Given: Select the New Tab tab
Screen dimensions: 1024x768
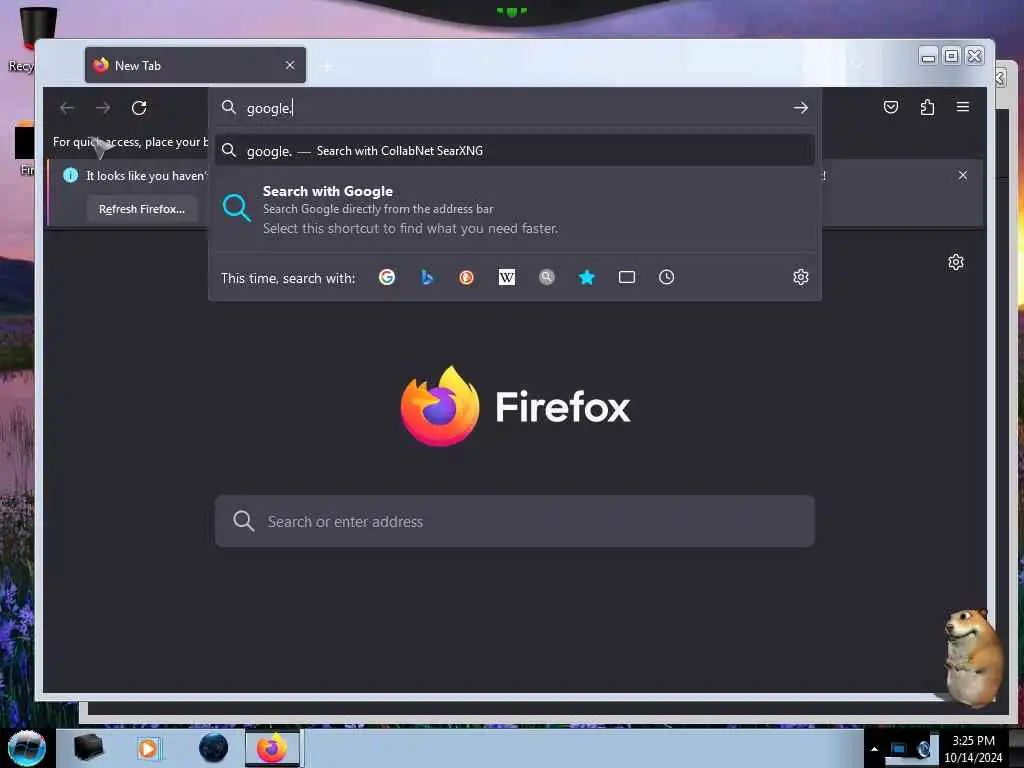Looking at the screenshot, I should 195,65.
